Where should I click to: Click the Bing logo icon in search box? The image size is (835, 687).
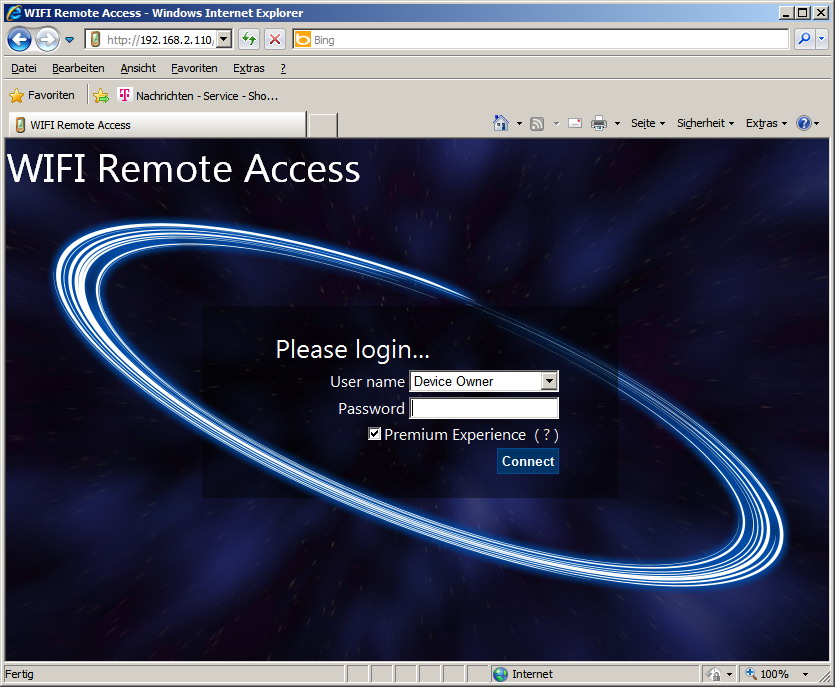(302, 39)
